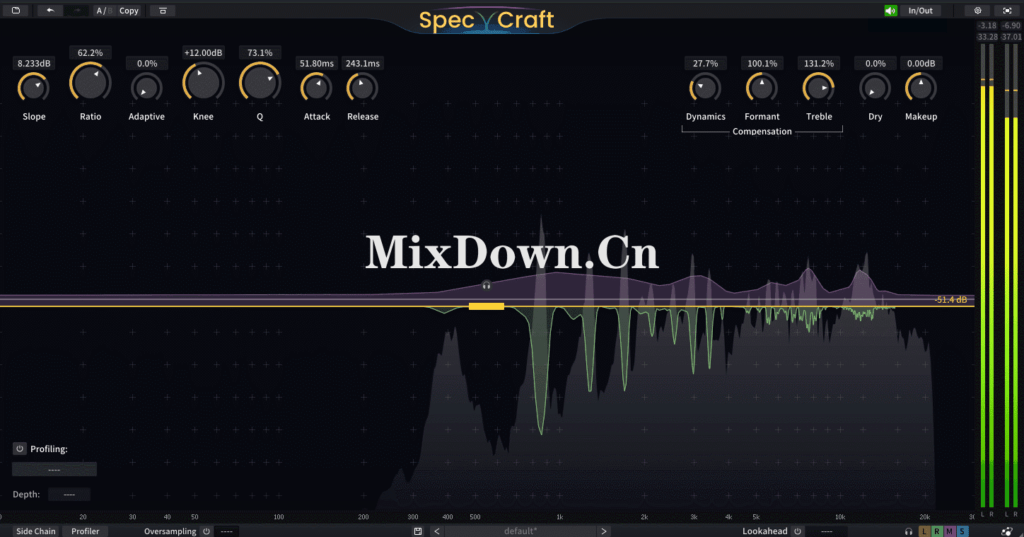
Task: Click the Formant compensation knob
Action: pyautogui.click(x=761, y=88)
